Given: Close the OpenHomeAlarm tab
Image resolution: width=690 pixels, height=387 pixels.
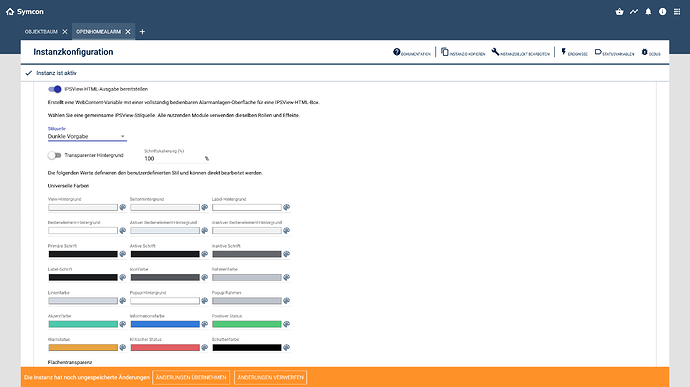Looking at the screenshot, I should click(x=128, y=32).
